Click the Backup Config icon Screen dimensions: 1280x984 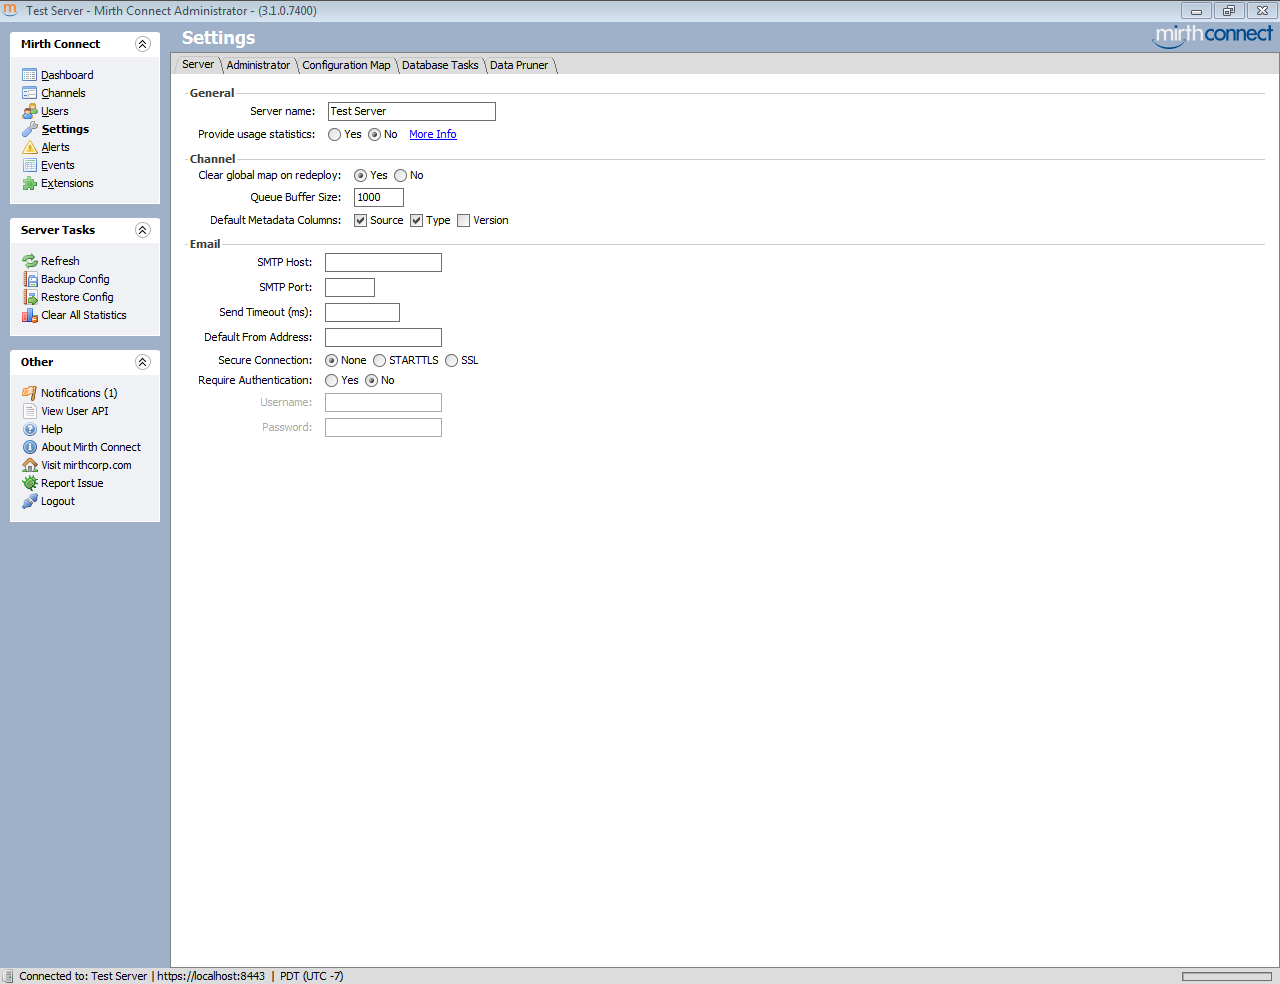coord(30,279)
